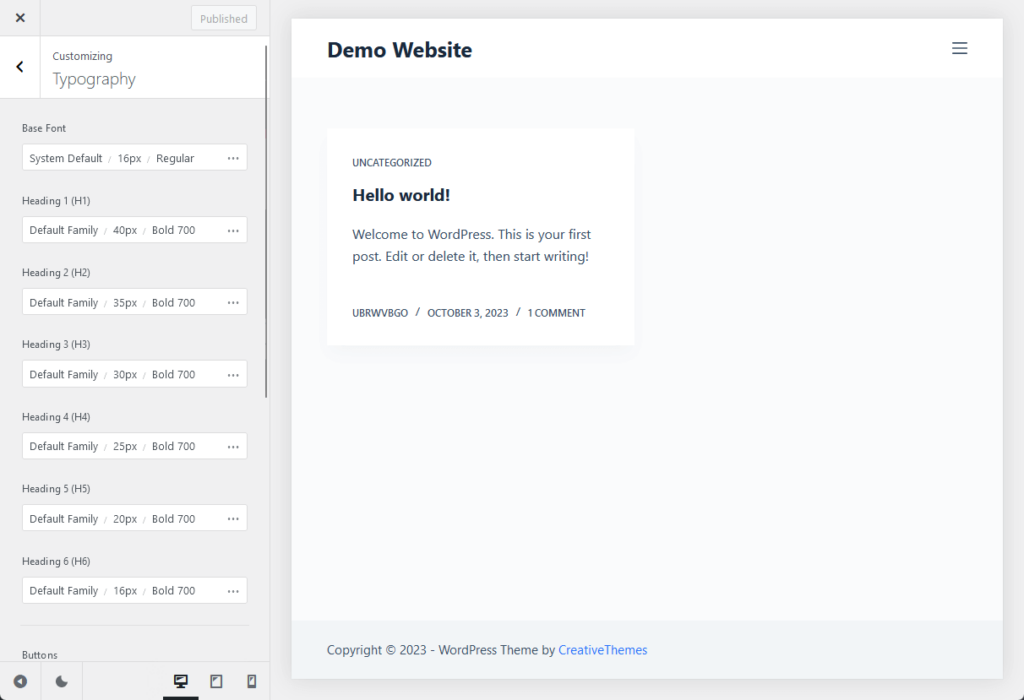Click the Heading 2 three-dots icon

coord(233,302)
